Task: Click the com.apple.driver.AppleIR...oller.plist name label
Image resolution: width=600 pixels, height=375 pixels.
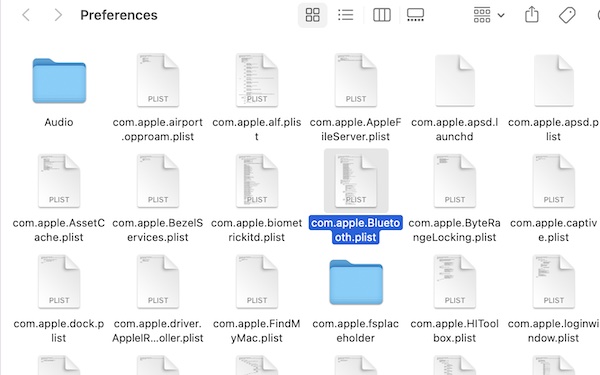Action: tap(158, 331)
